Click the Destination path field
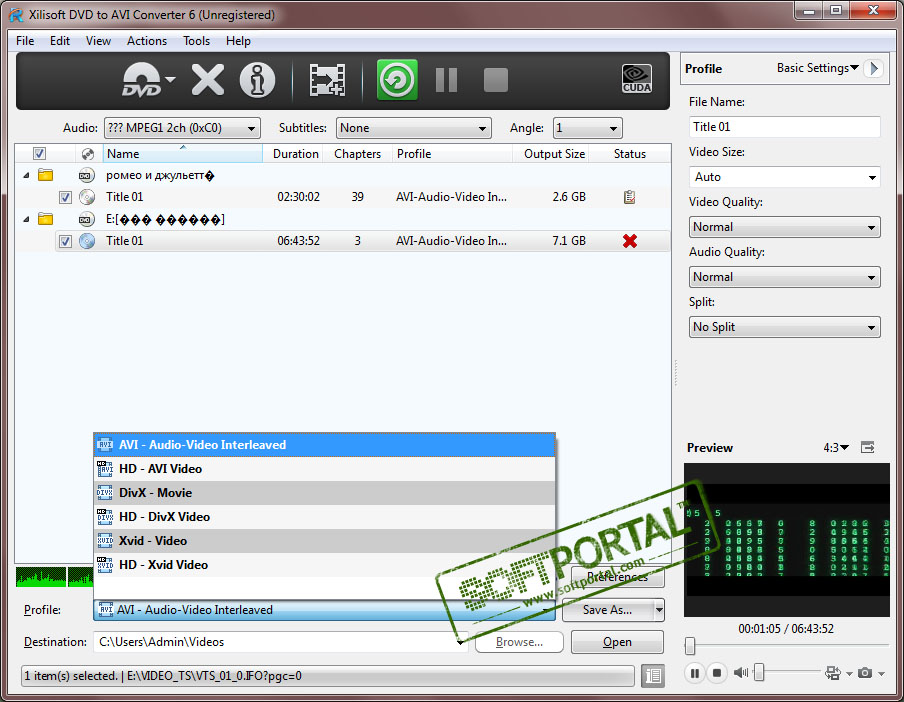This screenshot has width=904, height=702. [280, 642]
